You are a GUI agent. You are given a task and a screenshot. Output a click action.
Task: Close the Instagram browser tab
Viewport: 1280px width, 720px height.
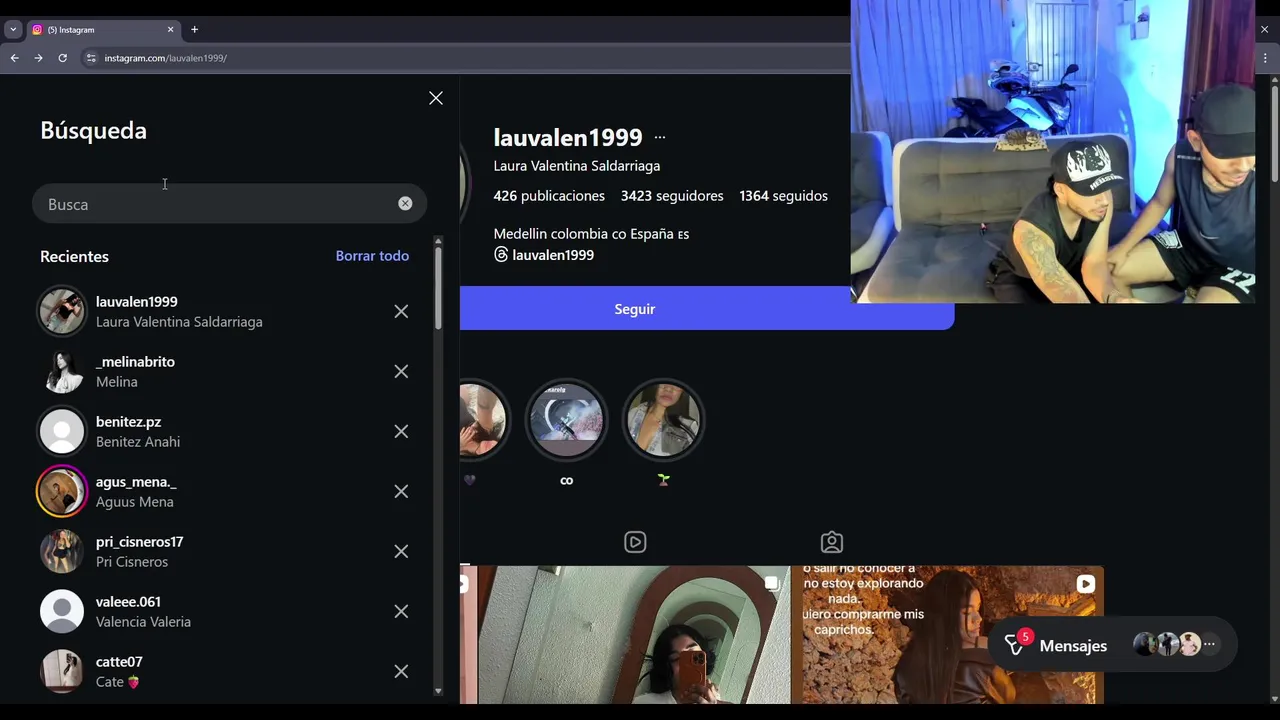tap(170, 30)
